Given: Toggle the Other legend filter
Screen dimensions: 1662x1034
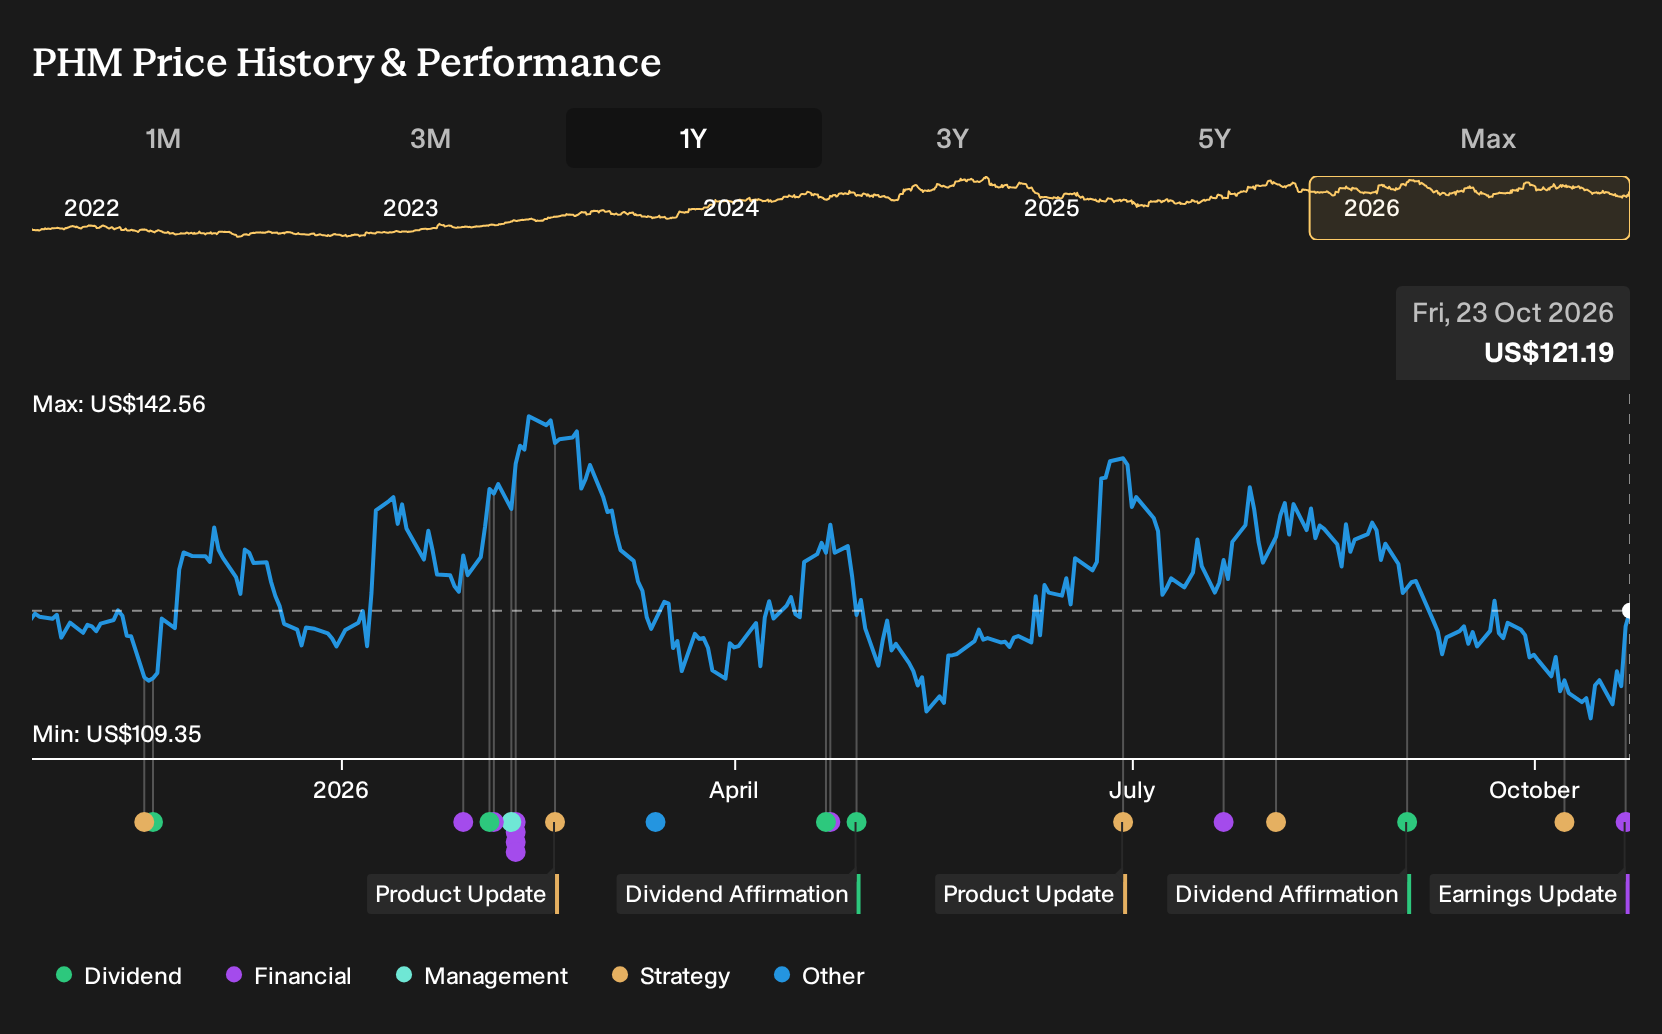Looking at the screenshot, I should pos(818,976).
